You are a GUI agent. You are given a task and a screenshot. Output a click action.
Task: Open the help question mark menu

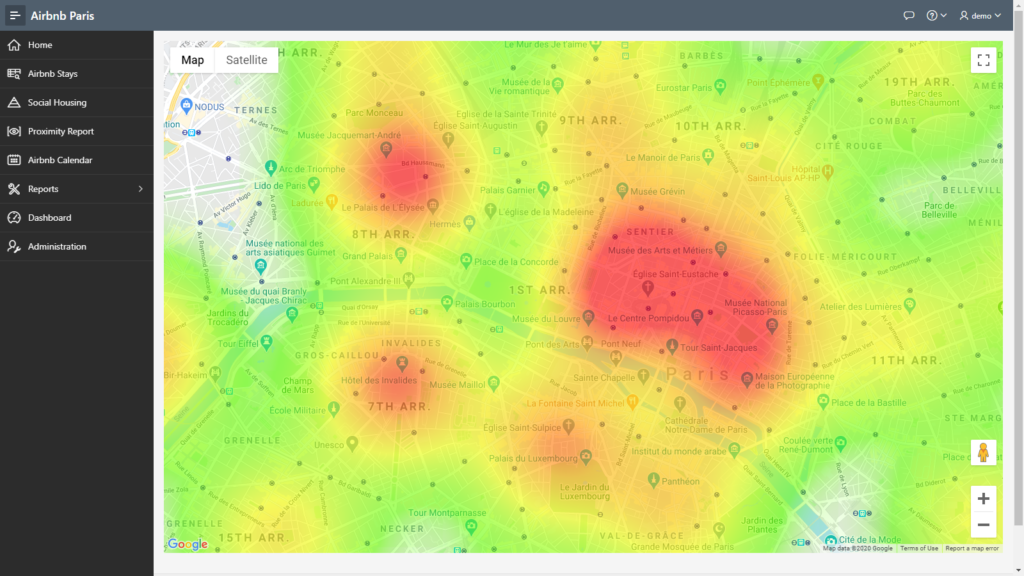coord(936,15)
